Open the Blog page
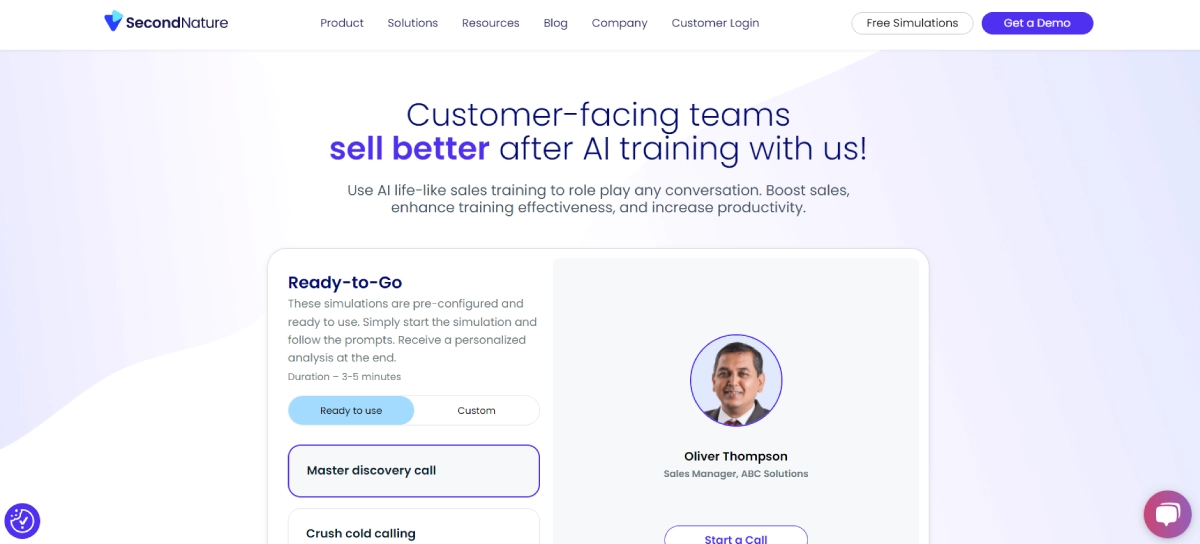This screenshot has width=1200, height=544. coord(556,23)
